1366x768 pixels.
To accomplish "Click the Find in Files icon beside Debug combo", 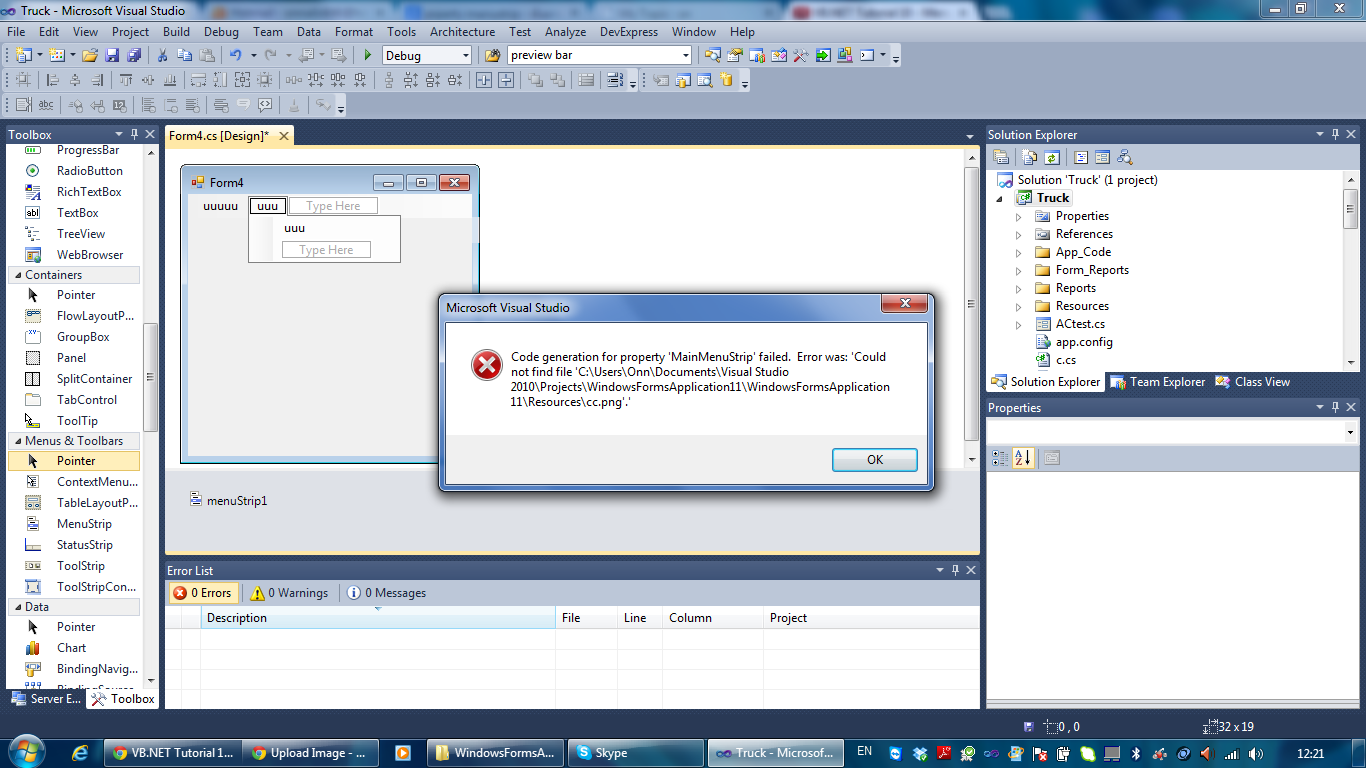I will coord(492,55).
